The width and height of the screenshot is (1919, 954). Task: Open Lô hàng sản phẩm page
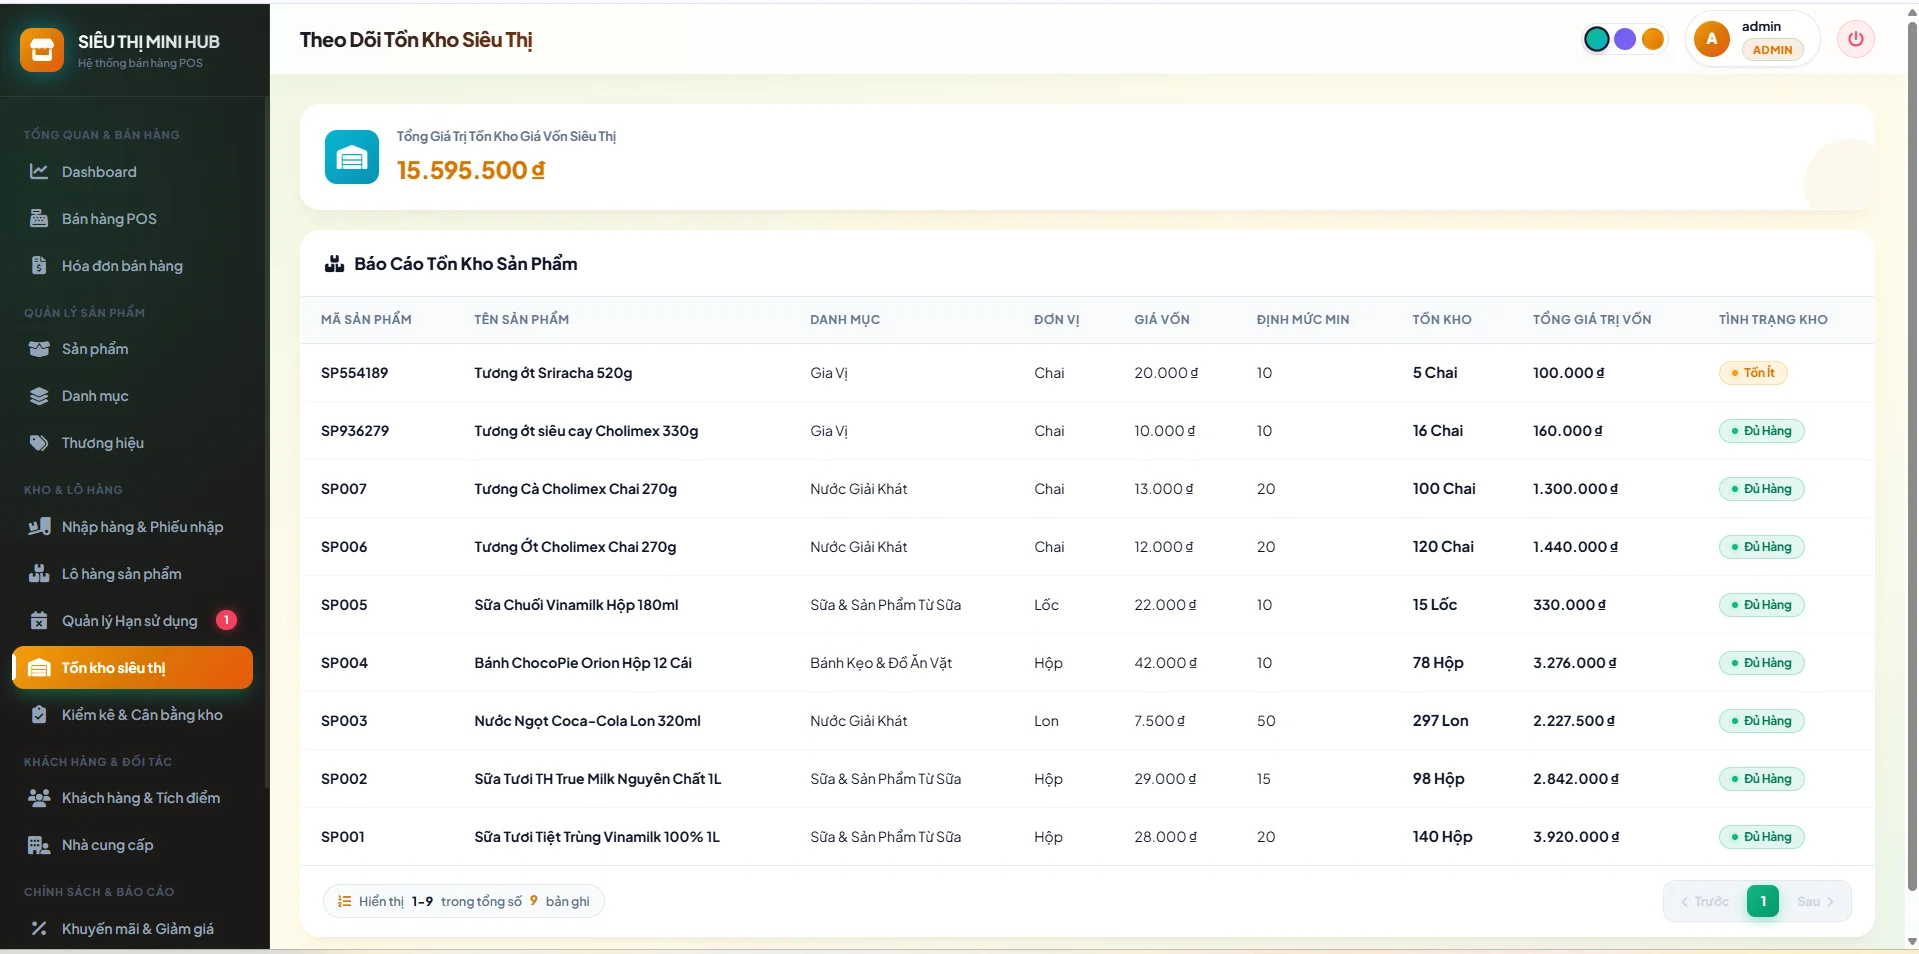pos(133,574)
